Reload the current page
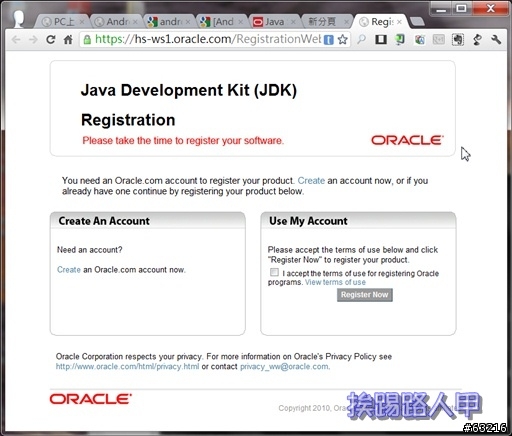The width and height of the screenshot is (512, 436). (51, 40)
